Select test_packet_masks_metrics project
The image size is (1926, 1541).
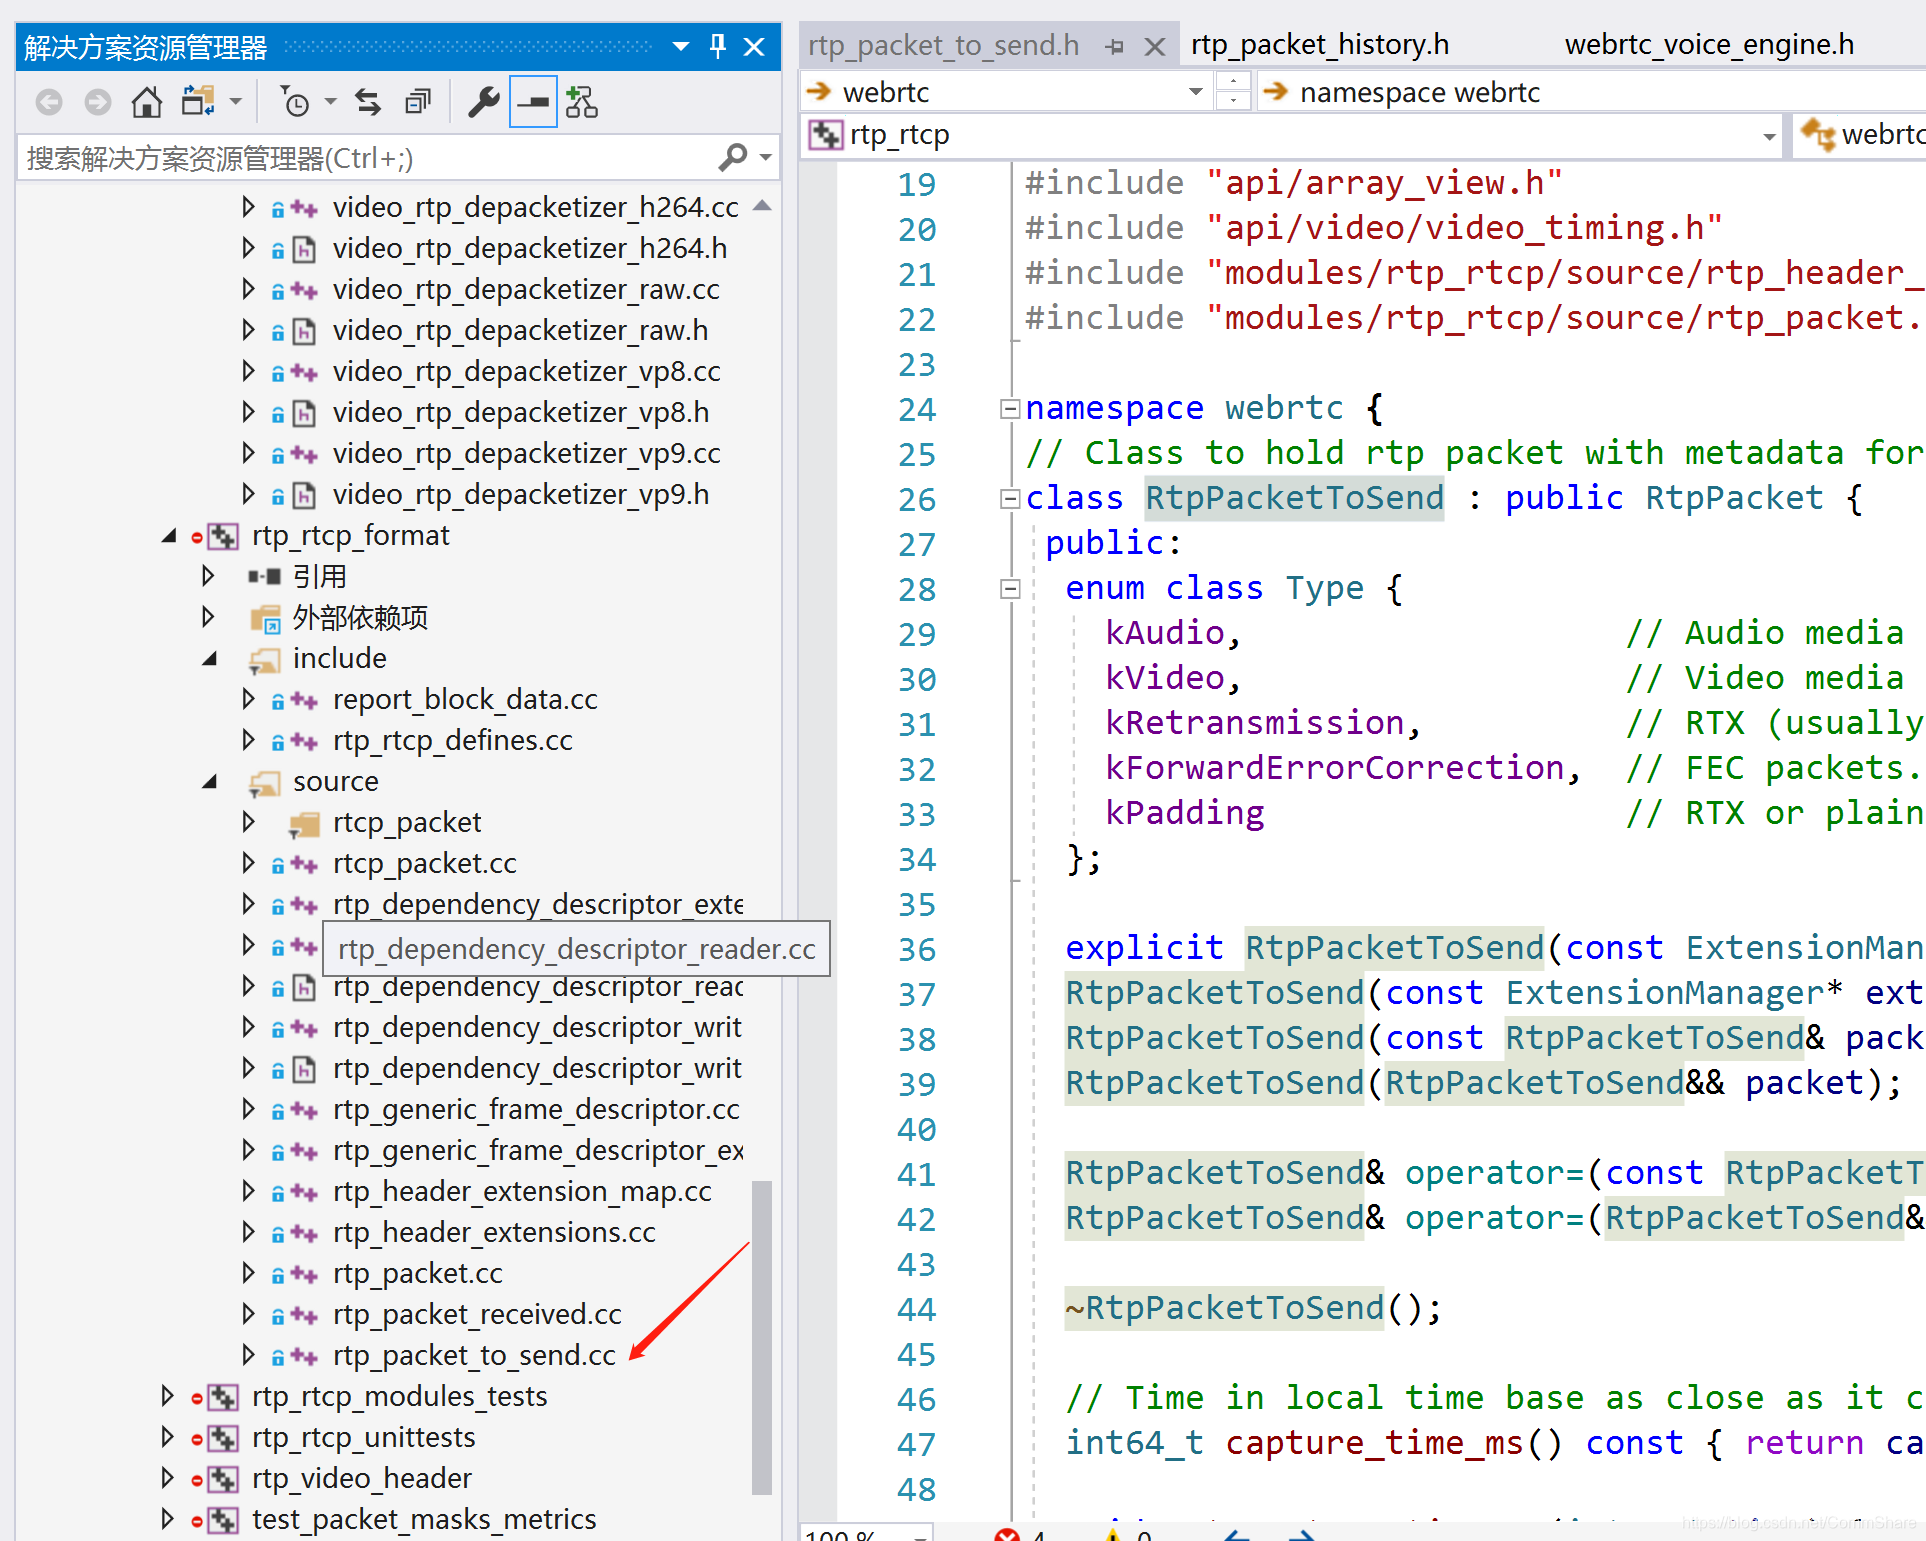coord(424,1519)
